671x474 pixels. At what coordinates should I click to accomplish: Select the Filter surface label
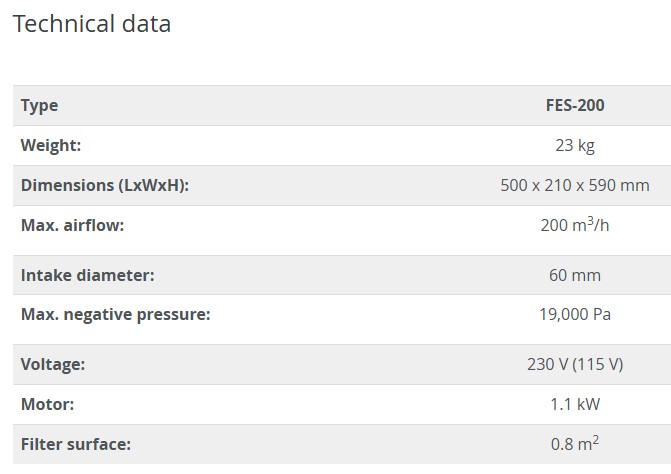(76, 444)
